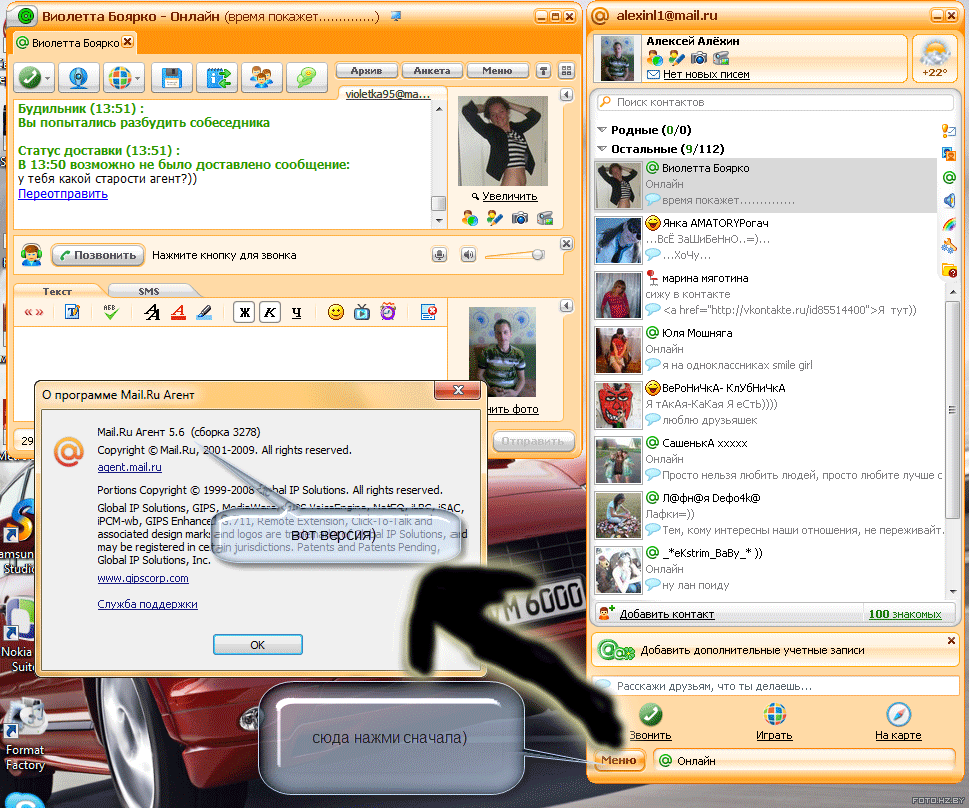
Task: Click the clear message window icon
Action: (x=428, y=312)
